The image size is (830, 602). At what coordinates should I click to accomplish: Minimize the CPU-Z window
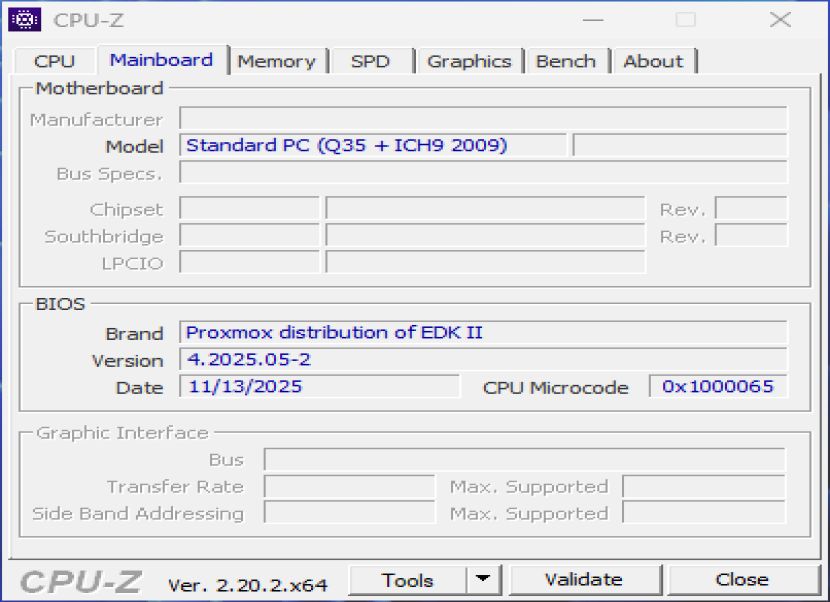click(x=593, y=20)
